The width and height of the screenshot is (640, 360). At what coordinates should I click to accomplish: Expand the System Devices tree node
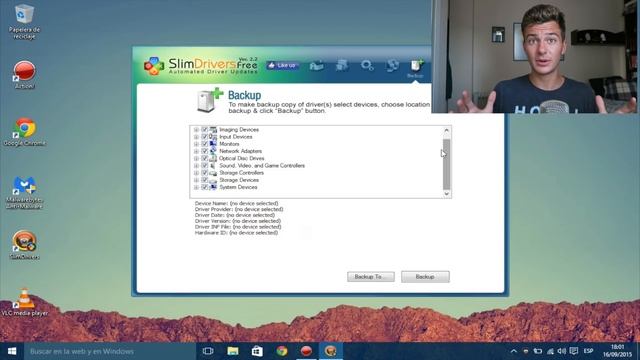coord(196,187)
